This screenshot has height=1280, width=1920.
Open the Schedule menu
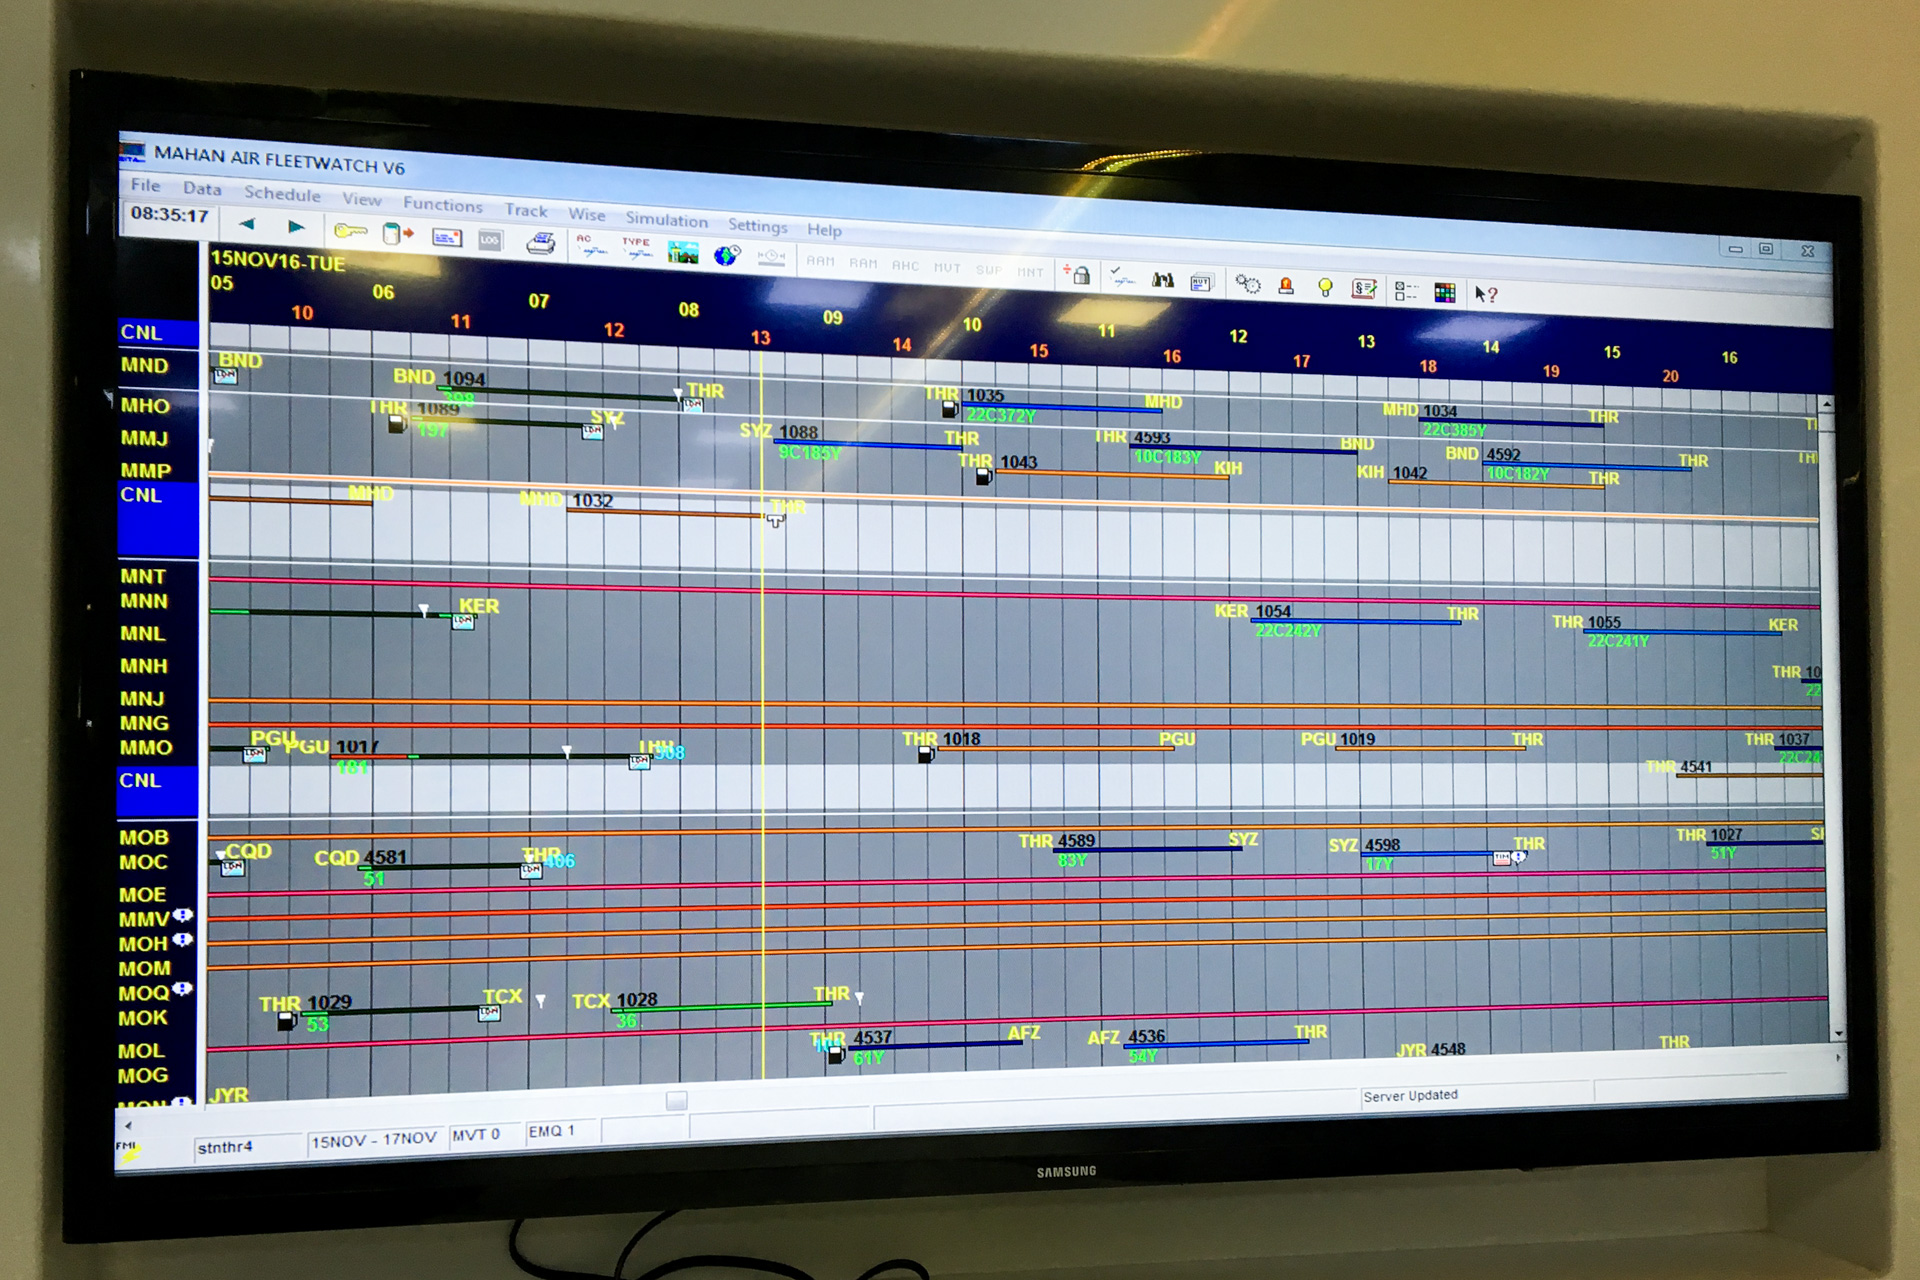click(282, 194)
